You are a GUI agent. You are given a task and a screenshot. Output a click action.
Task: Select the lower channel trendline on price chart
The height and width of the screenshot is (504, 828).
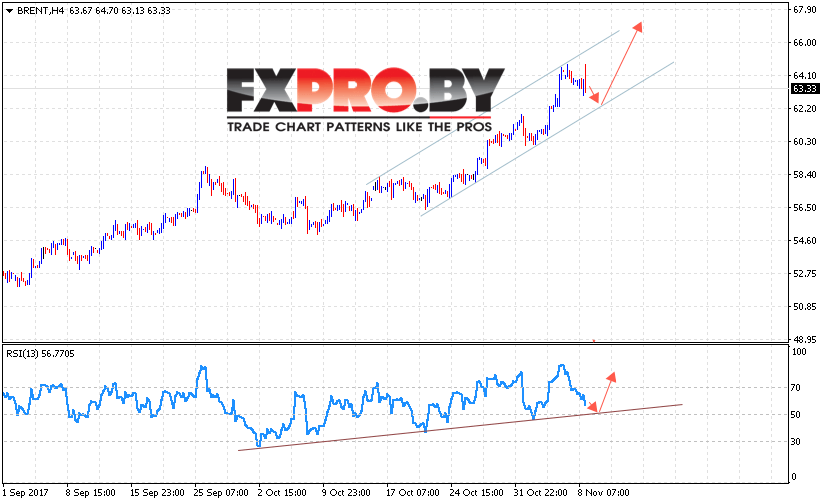(547, 139)
